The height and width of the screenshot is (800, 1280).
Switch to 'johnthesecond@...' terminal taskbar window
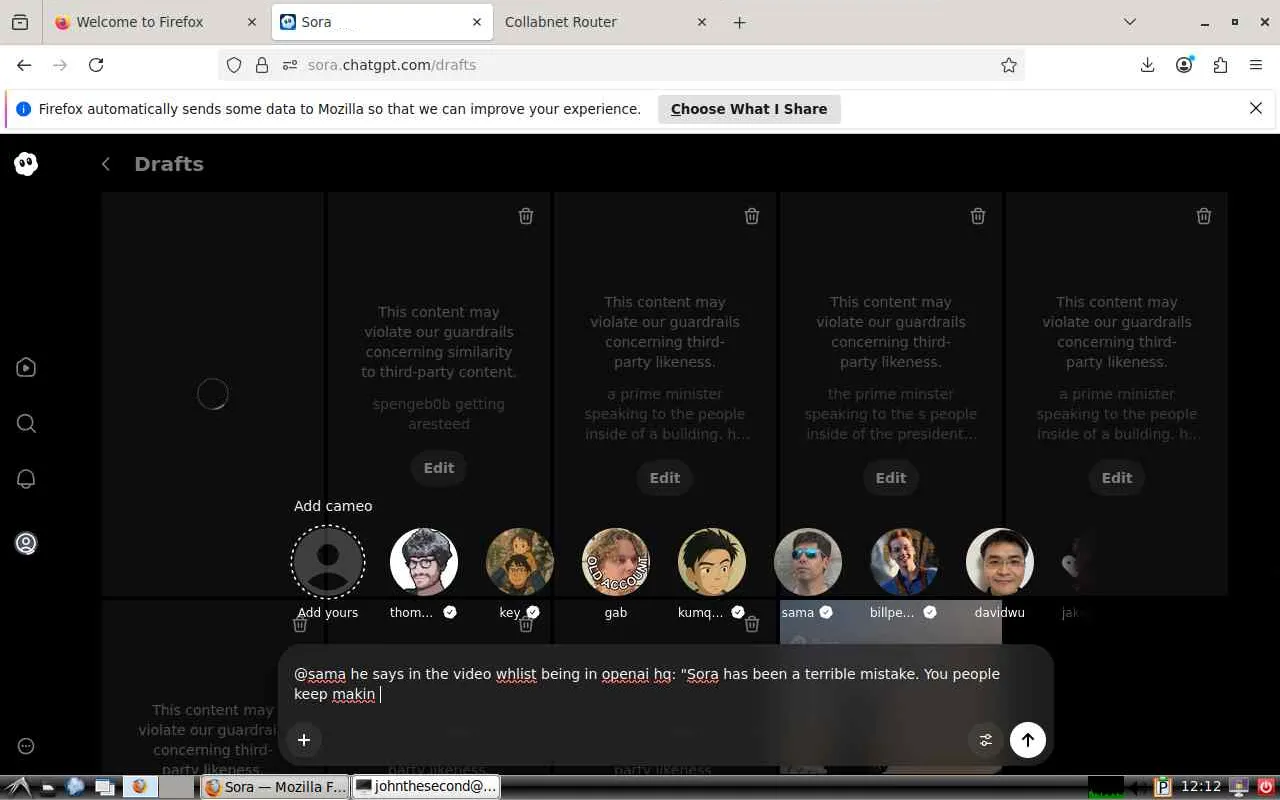click(x=426, y=787)
